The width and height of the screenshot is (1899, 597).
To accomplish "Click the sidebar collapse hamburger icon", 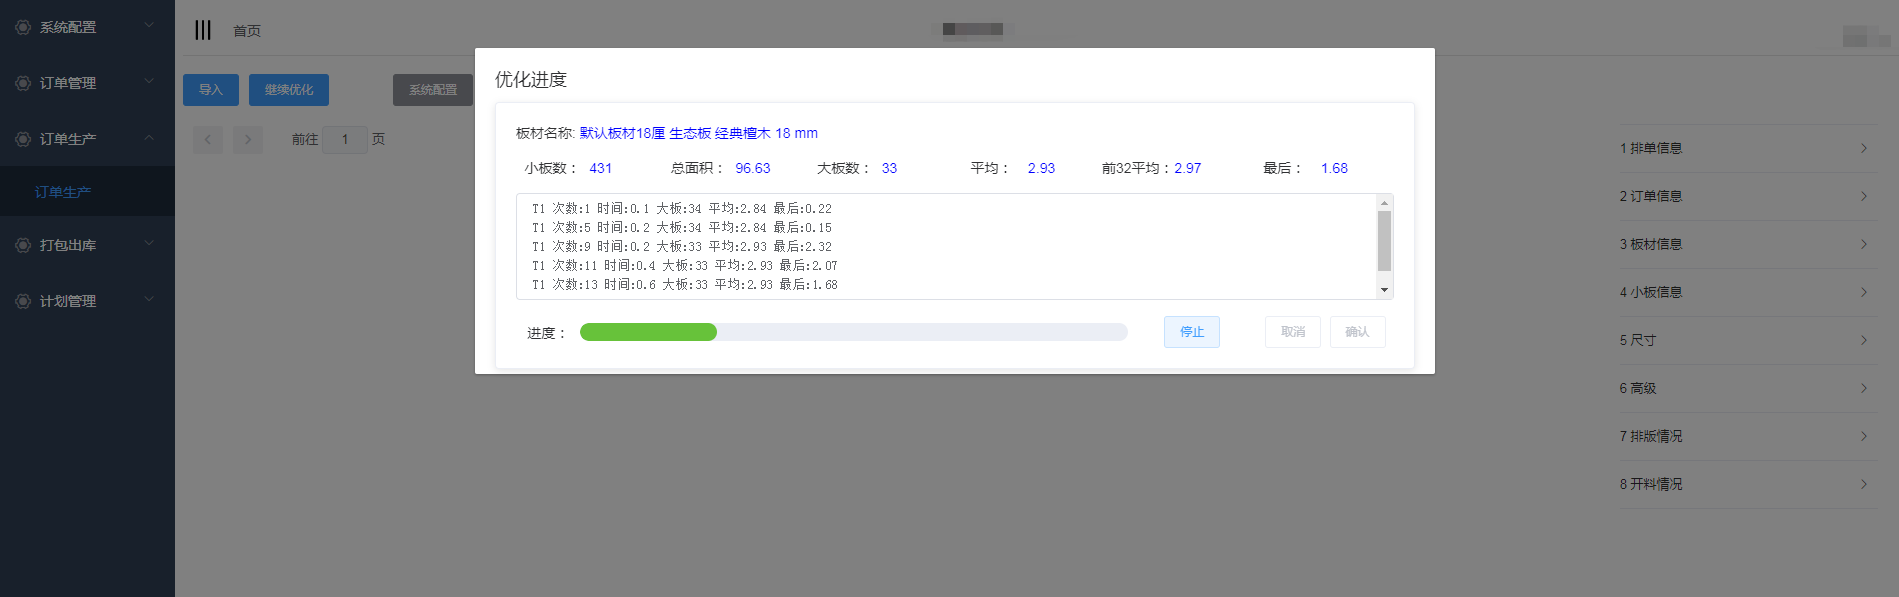I will (203, 30).
